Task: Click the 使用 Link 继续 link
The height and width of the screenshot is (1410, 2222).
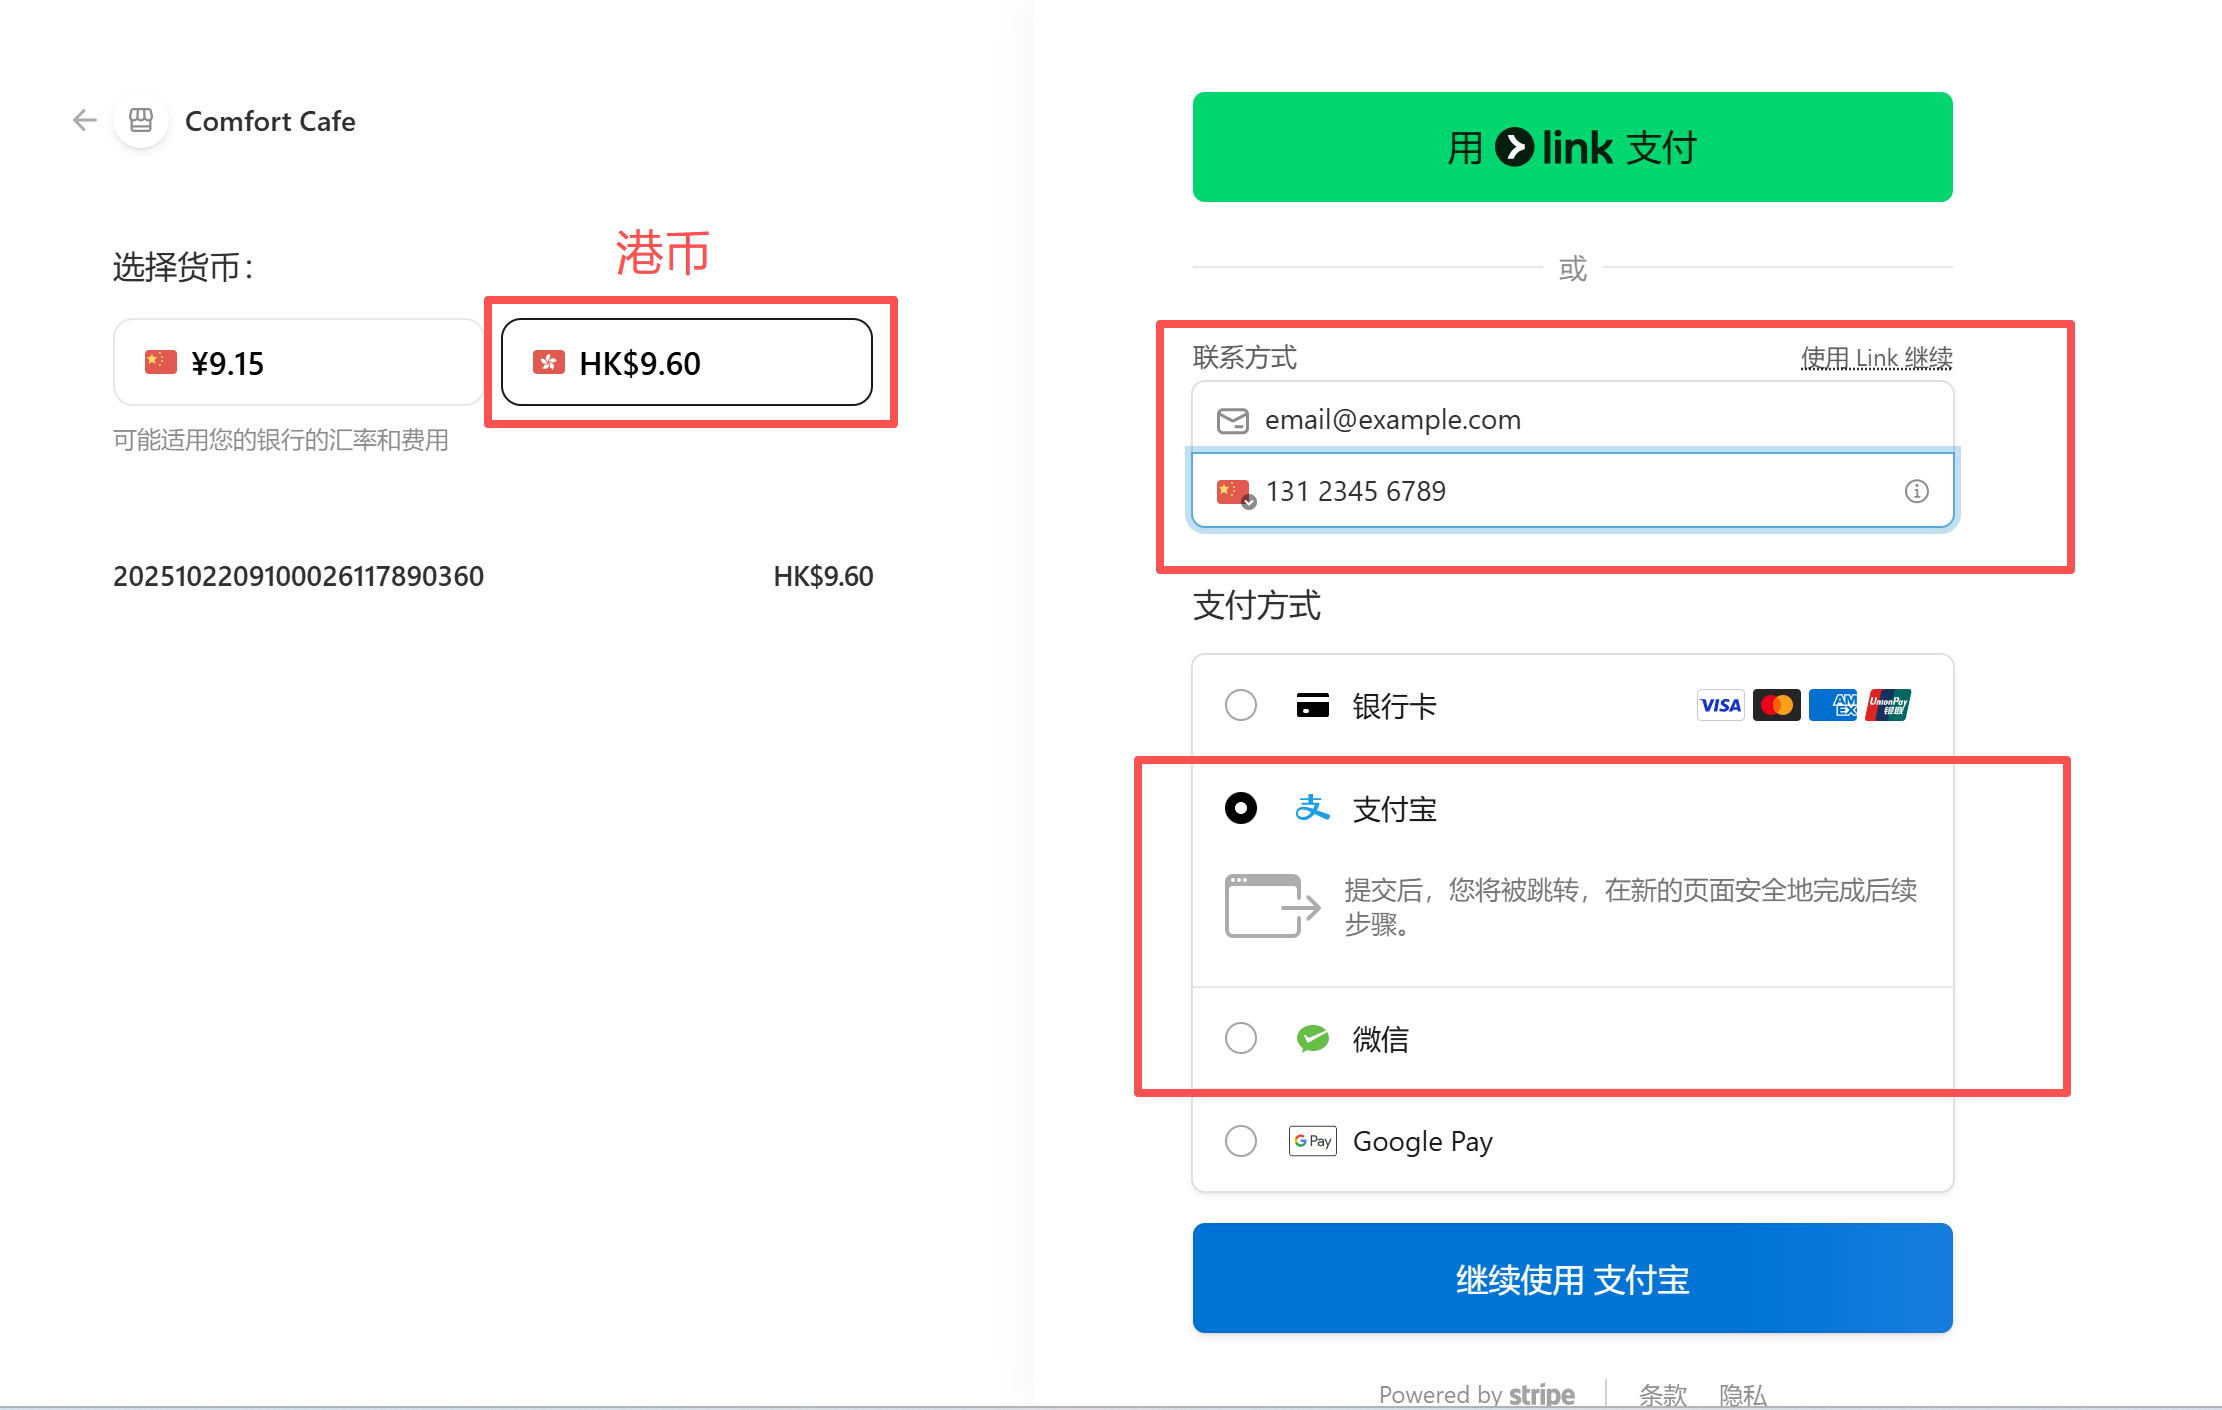Action: 1876,357
